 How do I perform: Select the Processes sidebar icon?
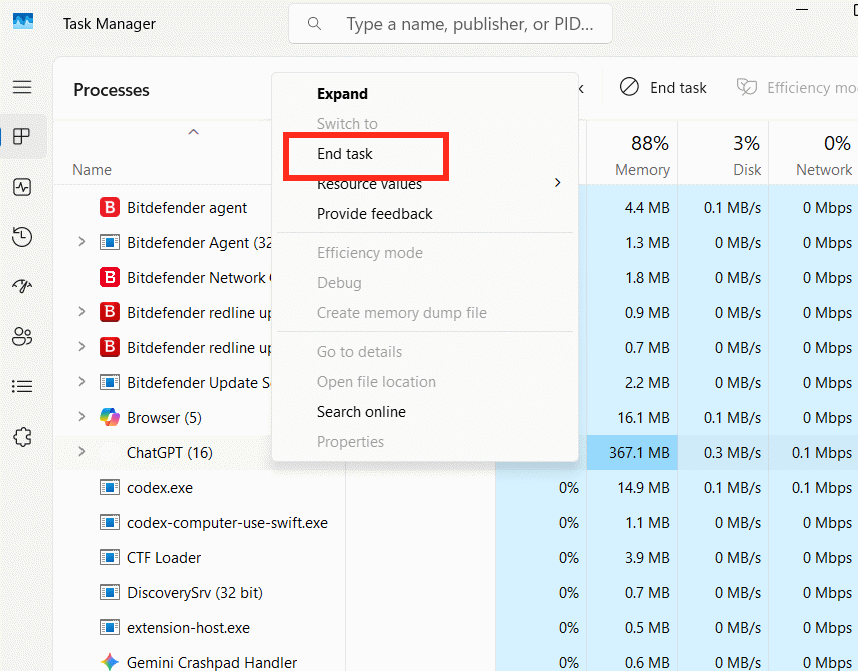click(22, 137)
